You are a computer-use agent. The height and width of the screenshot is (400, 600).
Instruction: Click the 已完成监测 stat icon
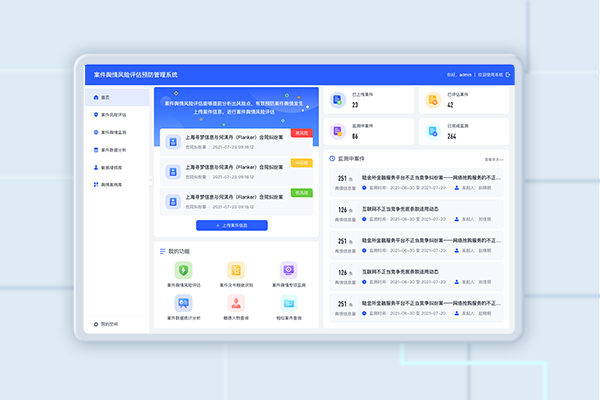432,130
